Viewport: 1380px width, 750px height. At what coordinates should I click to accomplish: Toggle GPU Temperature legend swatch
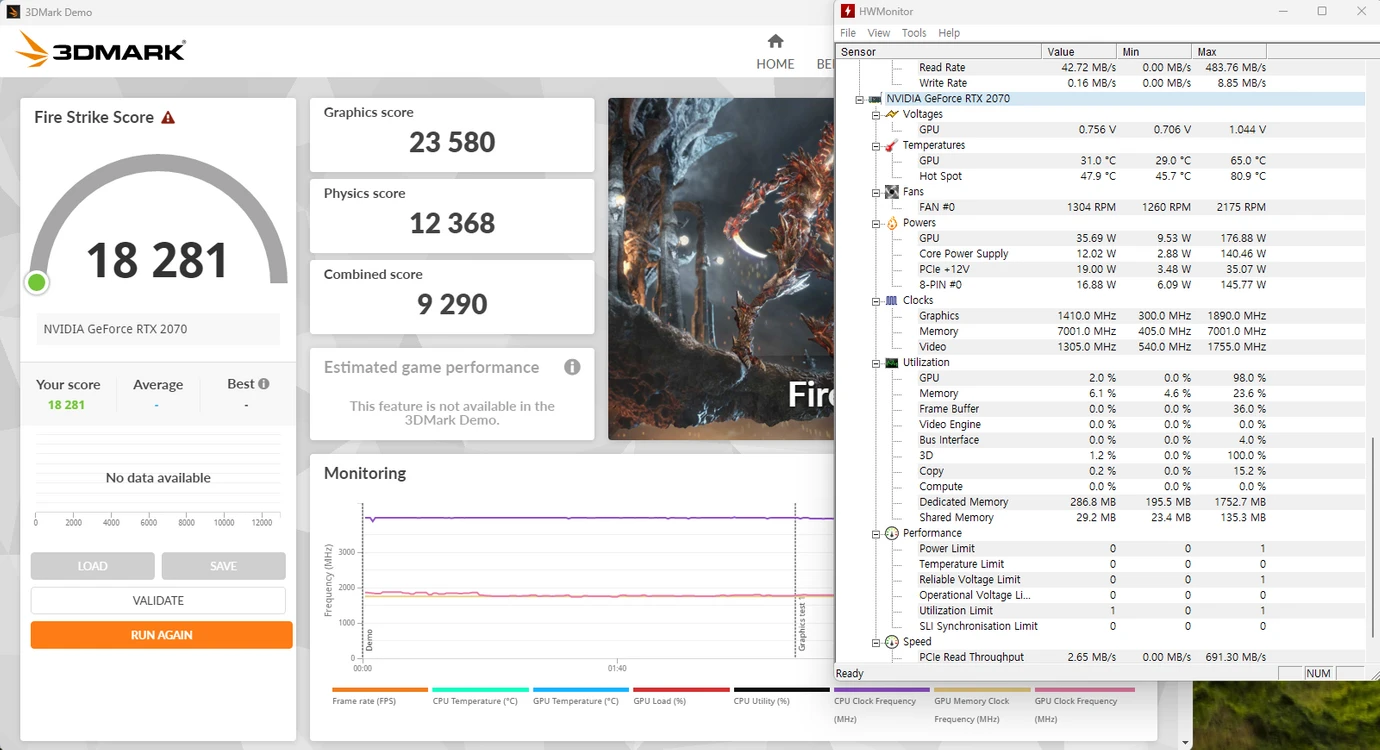(x=581, y=690)
